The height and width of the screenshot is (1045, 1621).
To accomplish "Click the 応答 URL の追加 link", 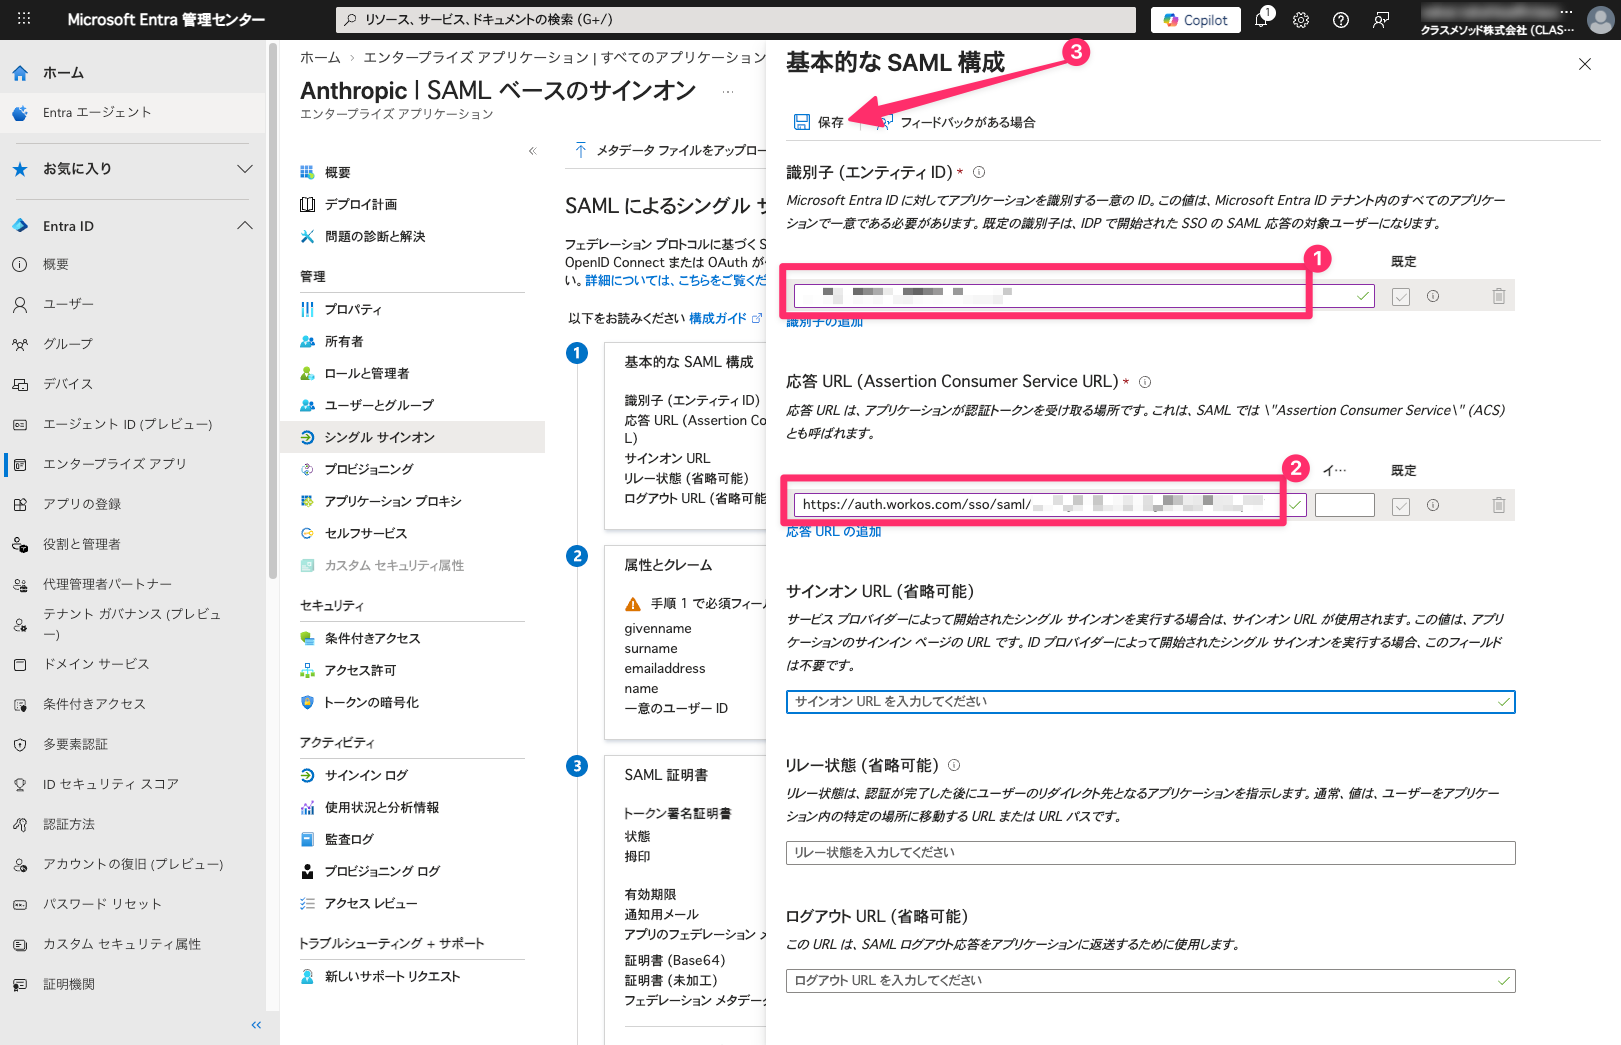I will click(x=833, y=532).
